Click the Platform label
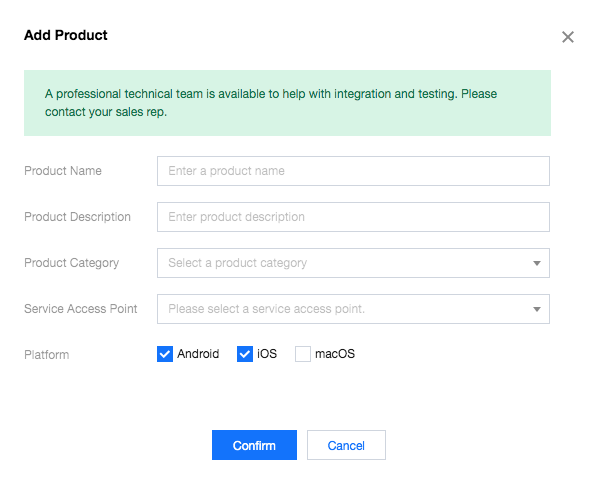Image resolution: width=599 pixels, height=485 pixels. (47, 354)
